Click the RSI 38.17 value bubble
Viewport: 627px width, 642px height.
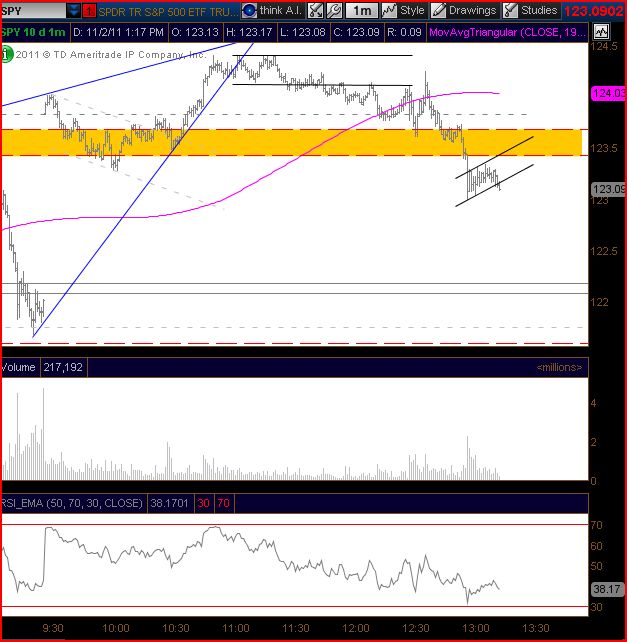(x=609, y=589)
